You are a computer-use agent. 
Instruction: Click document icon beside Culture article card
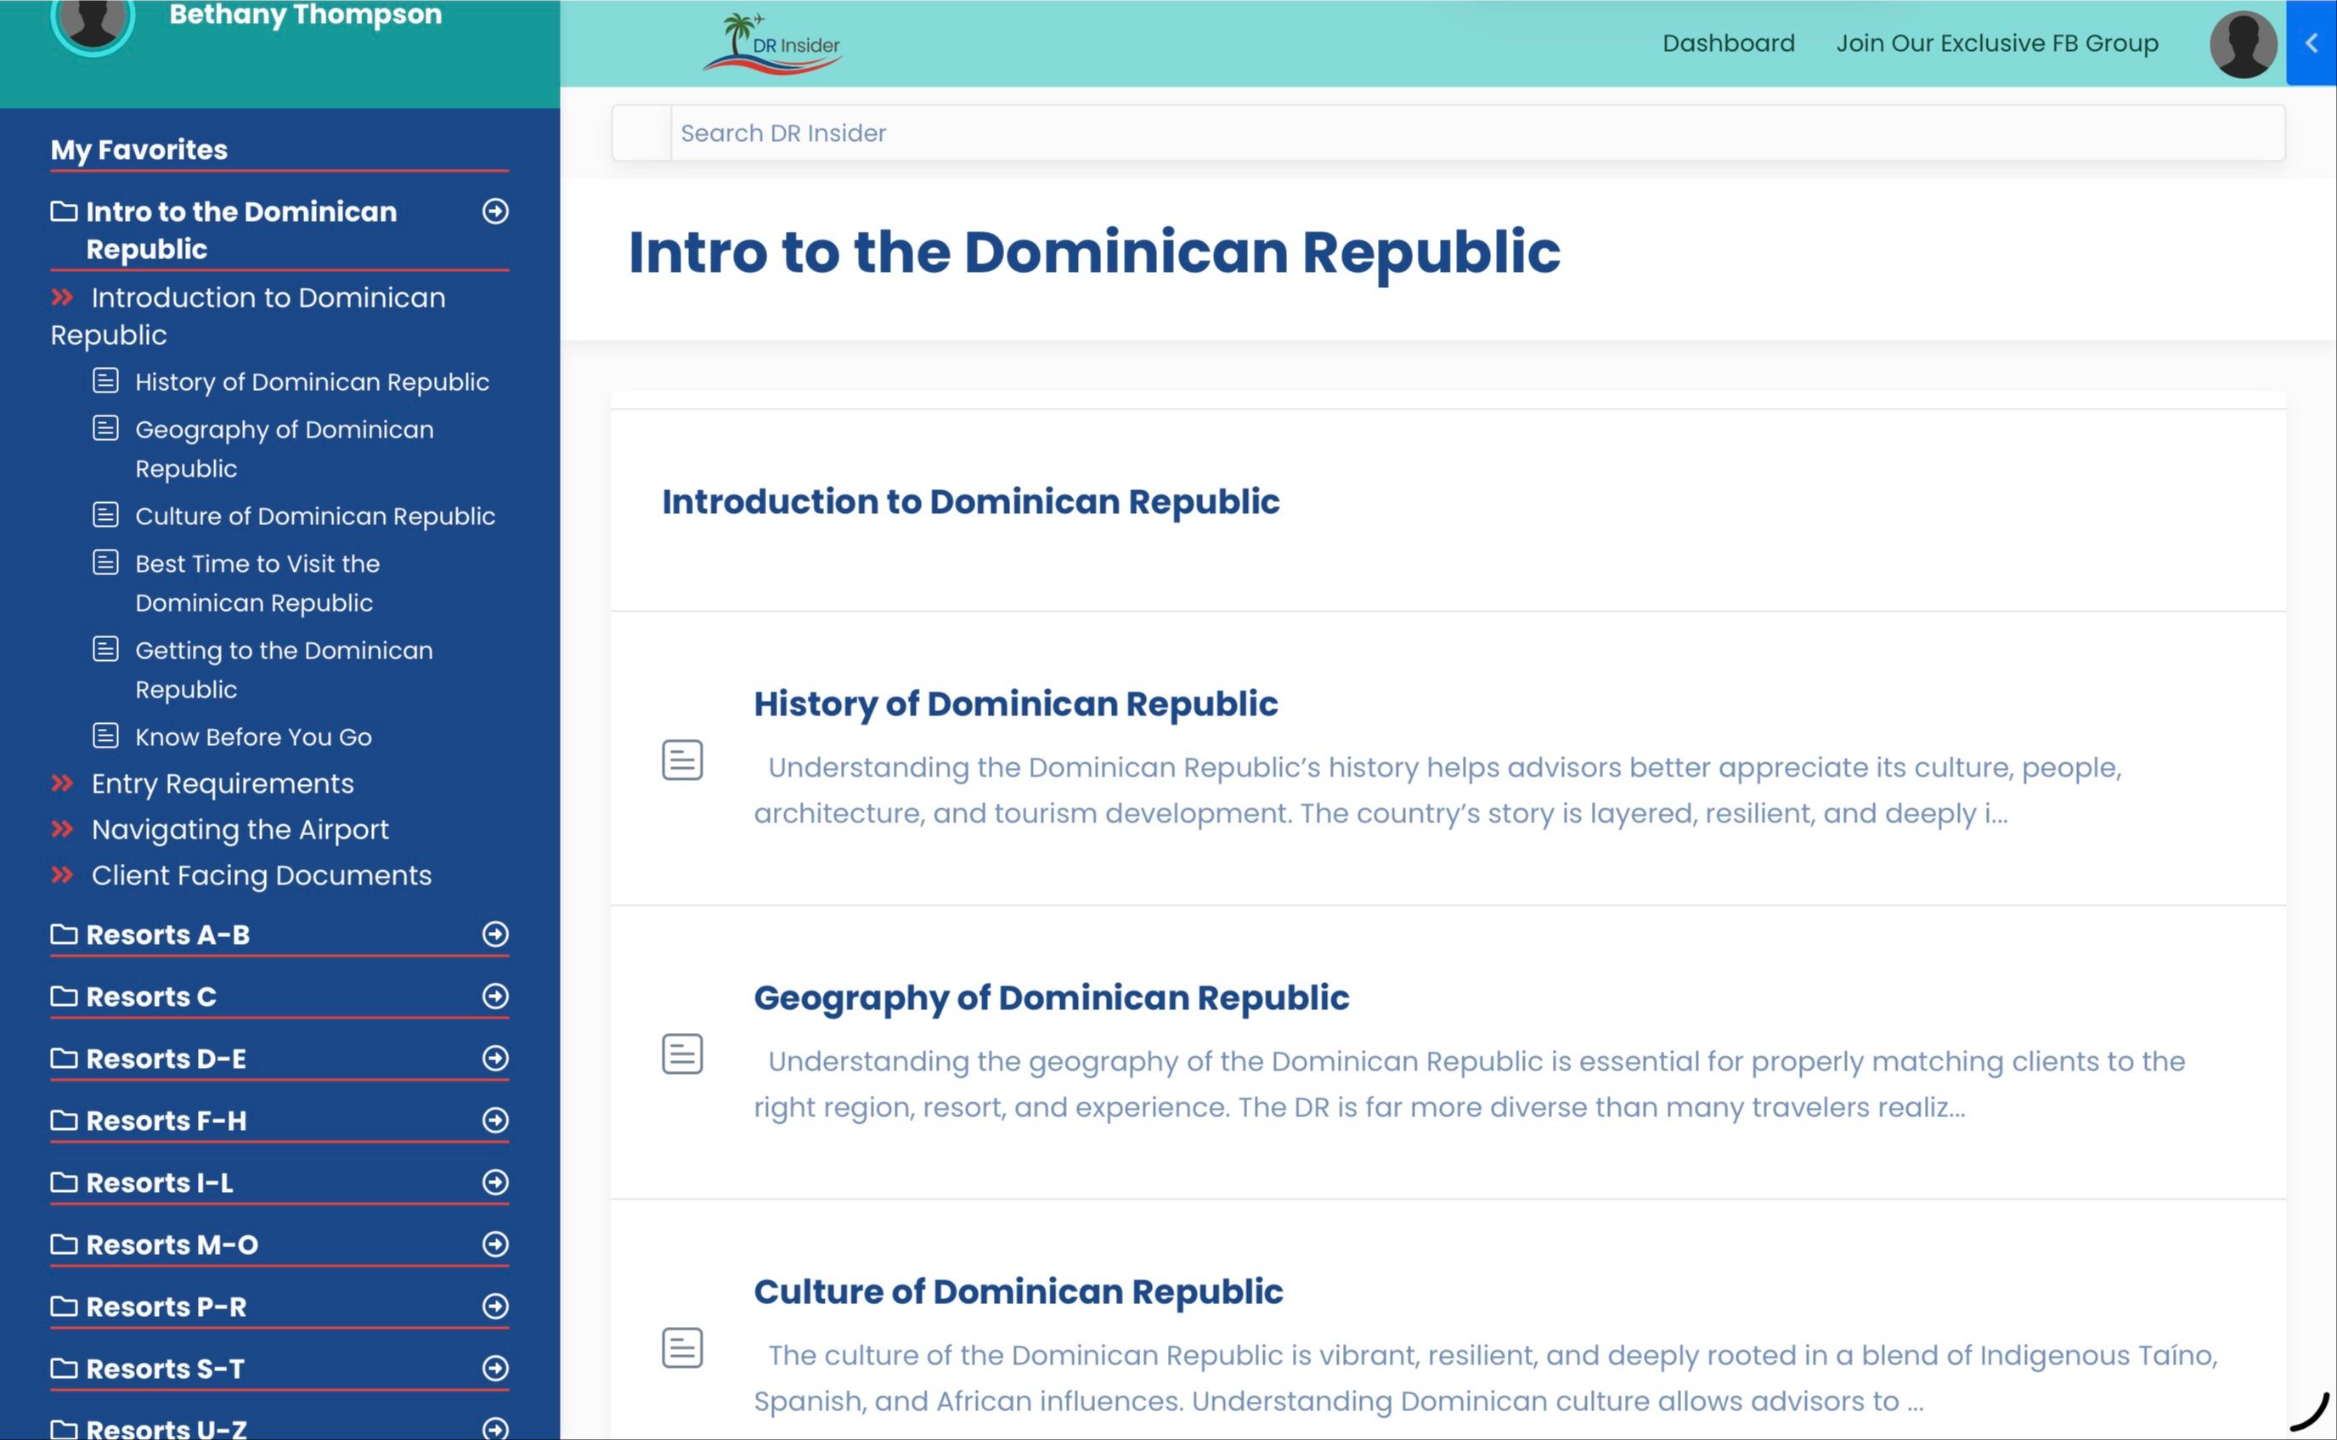[x=682, y=1347]
